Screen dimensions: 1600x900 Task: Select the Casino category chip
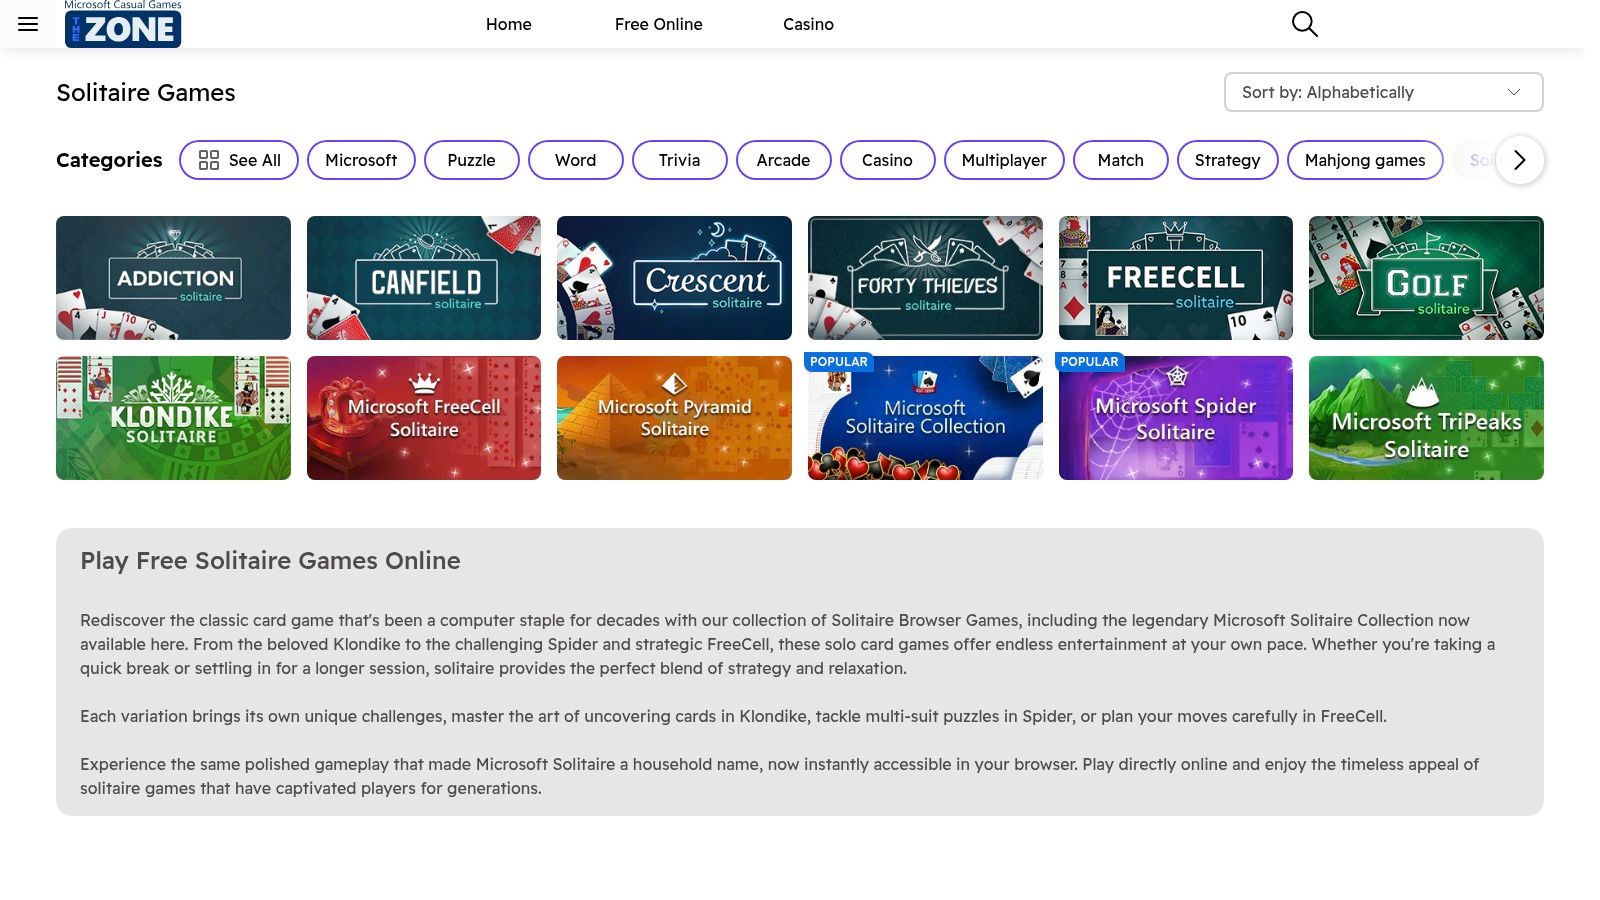888,160
